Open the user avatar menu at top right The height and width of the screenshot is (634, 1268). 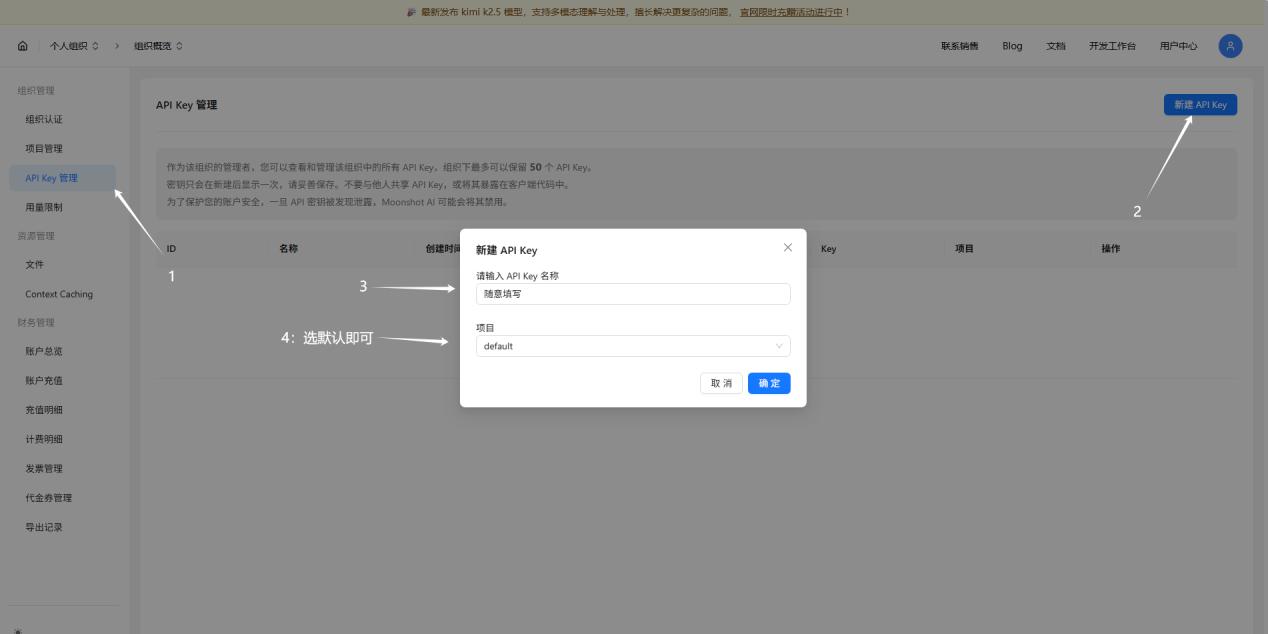click(1231, 45)
